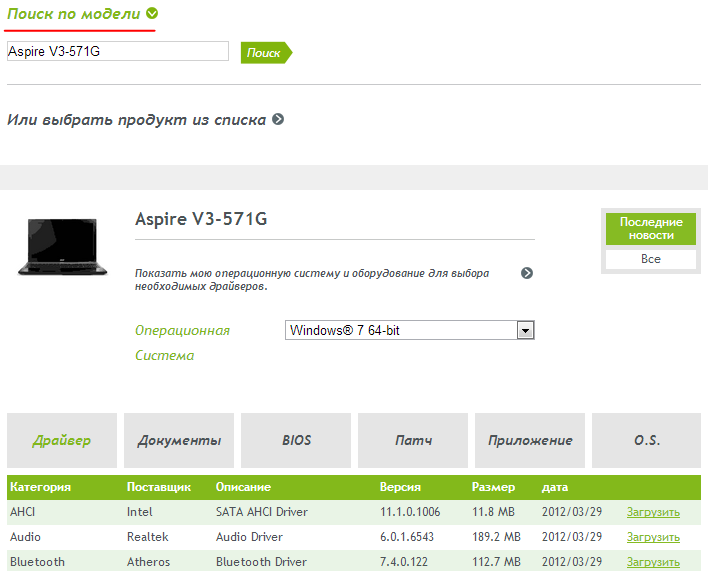Click the Версия column header
The height and width of the screenshot is (571, 708).
[x=400, y=487]
